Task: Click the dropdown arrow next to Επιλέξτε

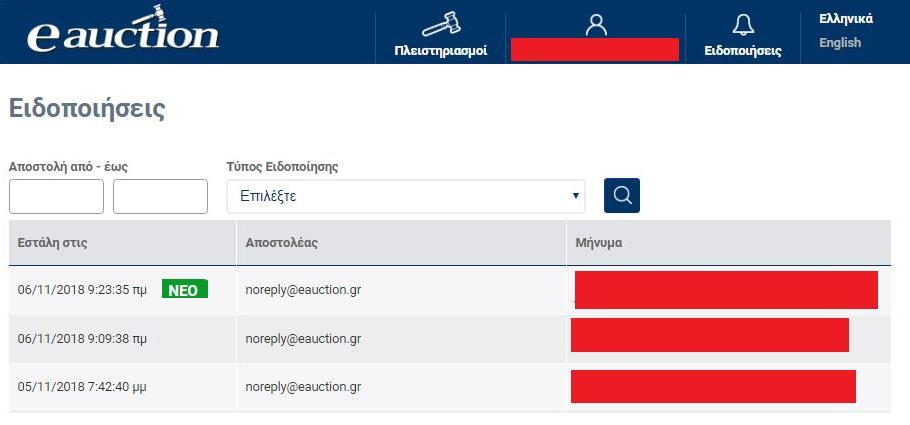Action: [575, 196]
